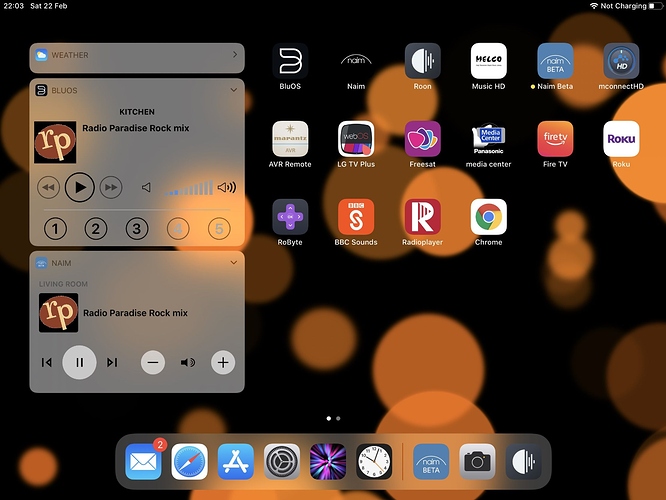Tap the Wi-Fi status icon

pyautogui.click(x=594, y=6)
